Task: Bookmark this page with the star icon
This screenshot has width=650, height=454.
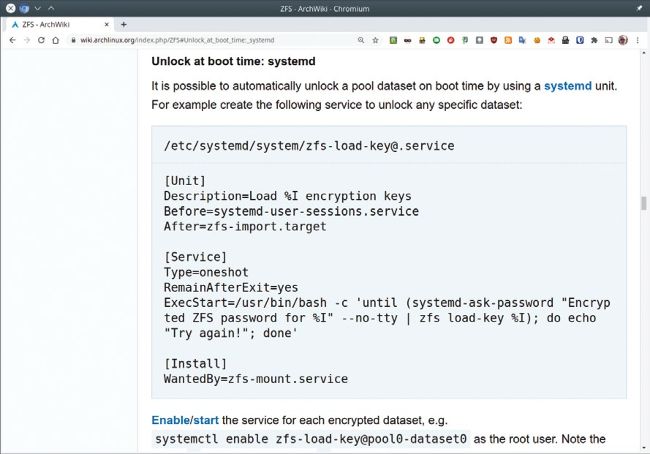Action: click(x=375, y=40)
